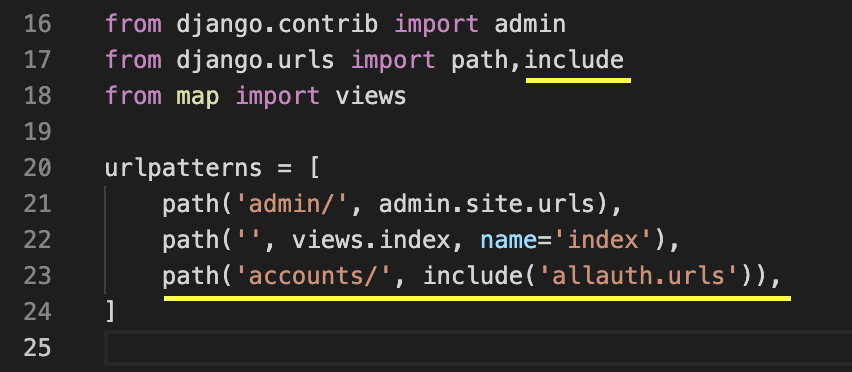Click 'django.urls' on line 17
Screen dimensions: 852x372
pos(255,60)
